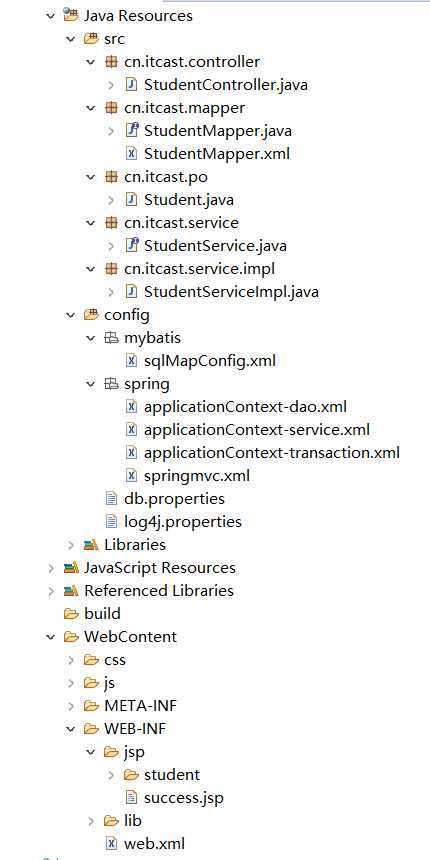Viewport: 430px width, 860px height.
Task: Click the JavaScript Resources icon
Action: (x=70, y=568)
